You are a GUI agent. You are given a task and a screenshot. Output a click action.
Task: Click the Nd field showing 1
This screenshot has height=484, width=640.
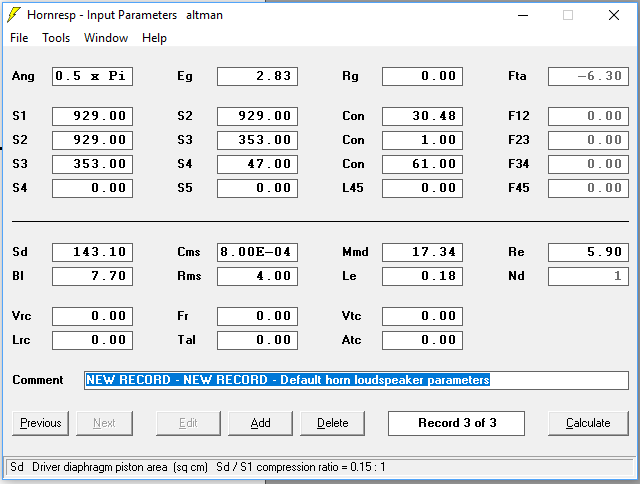(588, 277)
